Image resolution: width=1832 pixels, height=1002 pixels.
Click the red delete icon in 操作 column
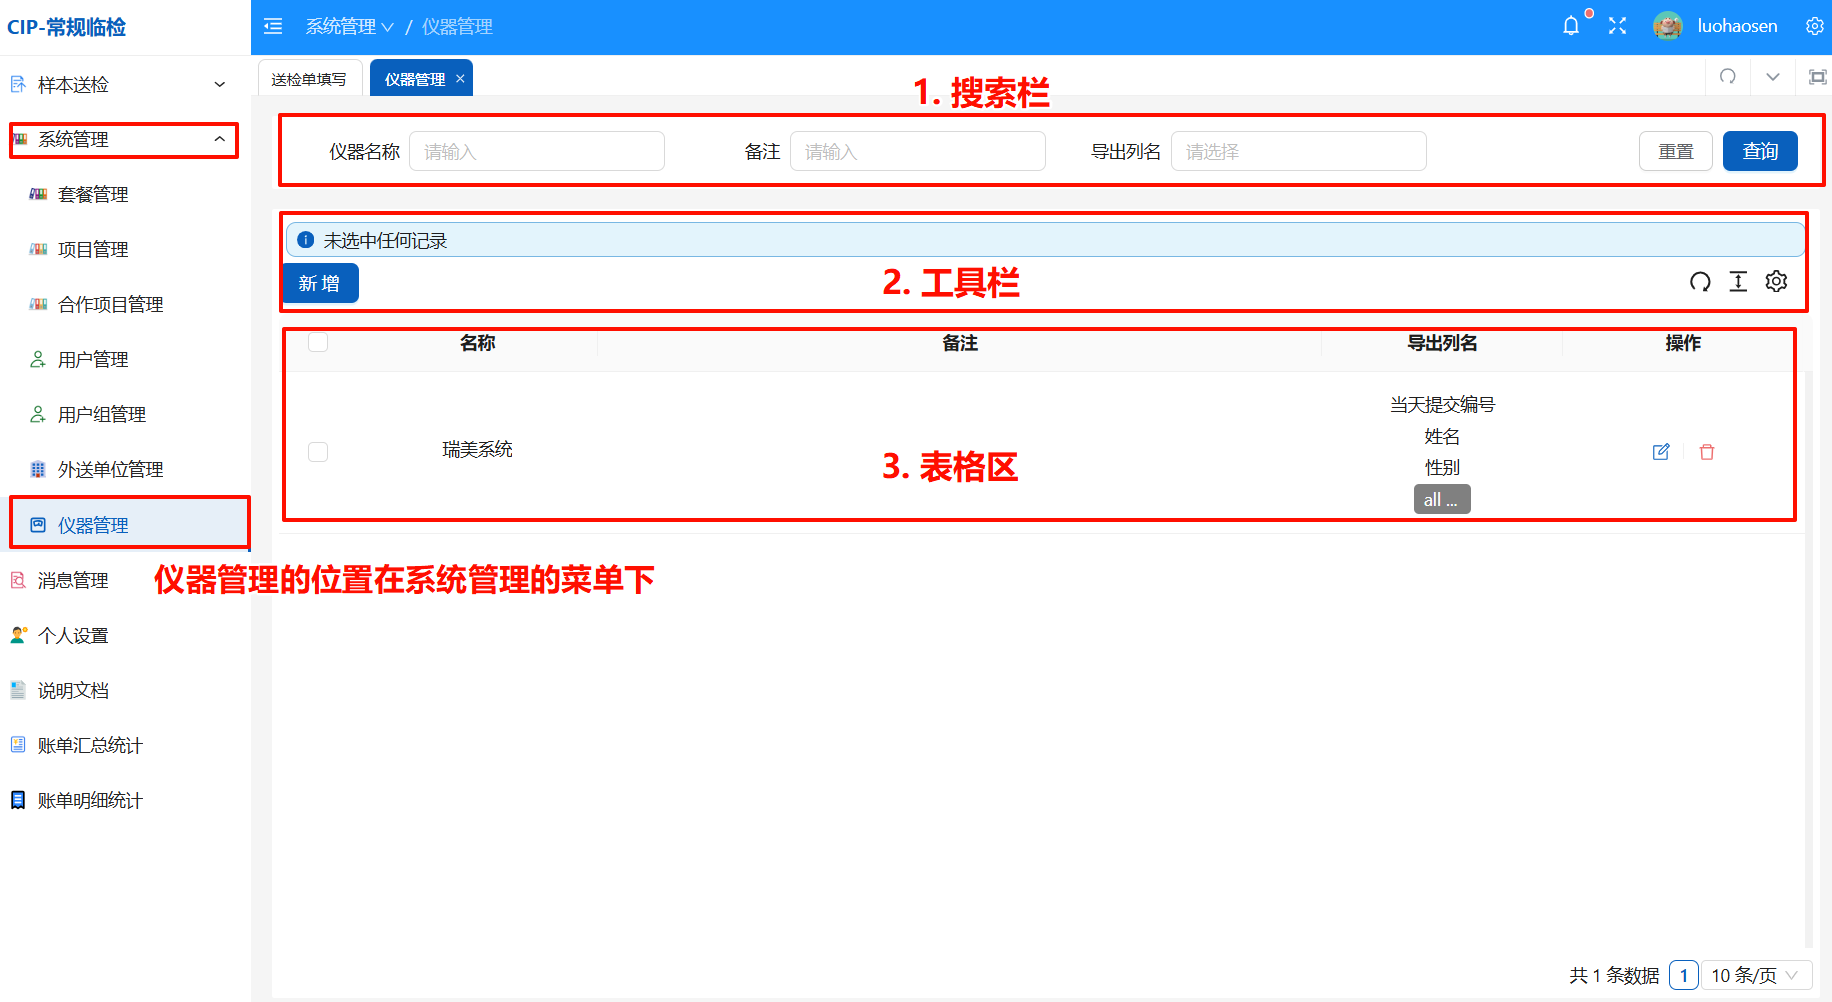pyautogui.click(x=1707, y=452)
